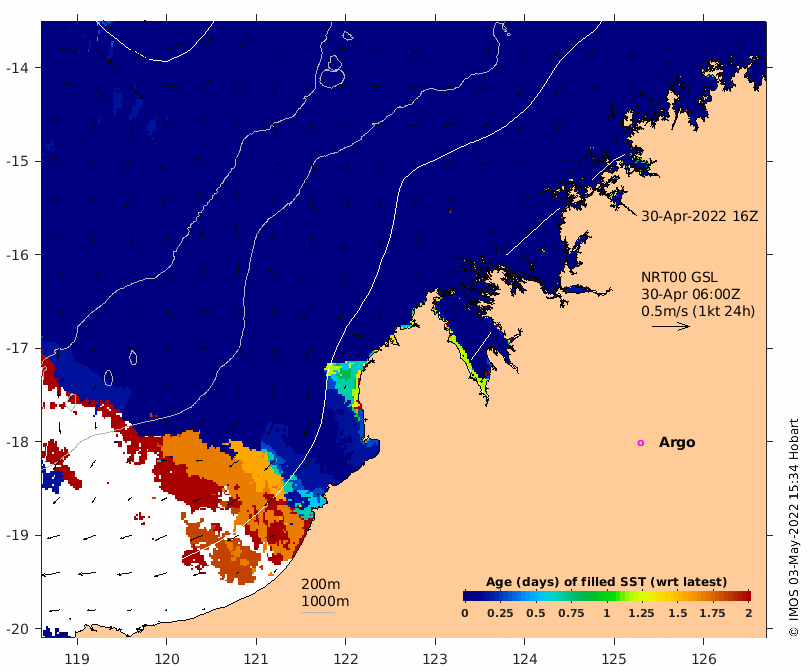Click the longitude label '121'
This screenshot has width=810, height=672.
click(x=256, y=659)
